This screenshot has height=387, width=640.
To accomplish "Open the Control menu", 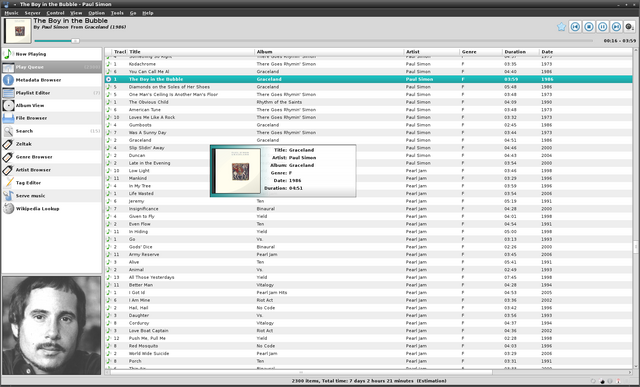I will click(55, 13).
